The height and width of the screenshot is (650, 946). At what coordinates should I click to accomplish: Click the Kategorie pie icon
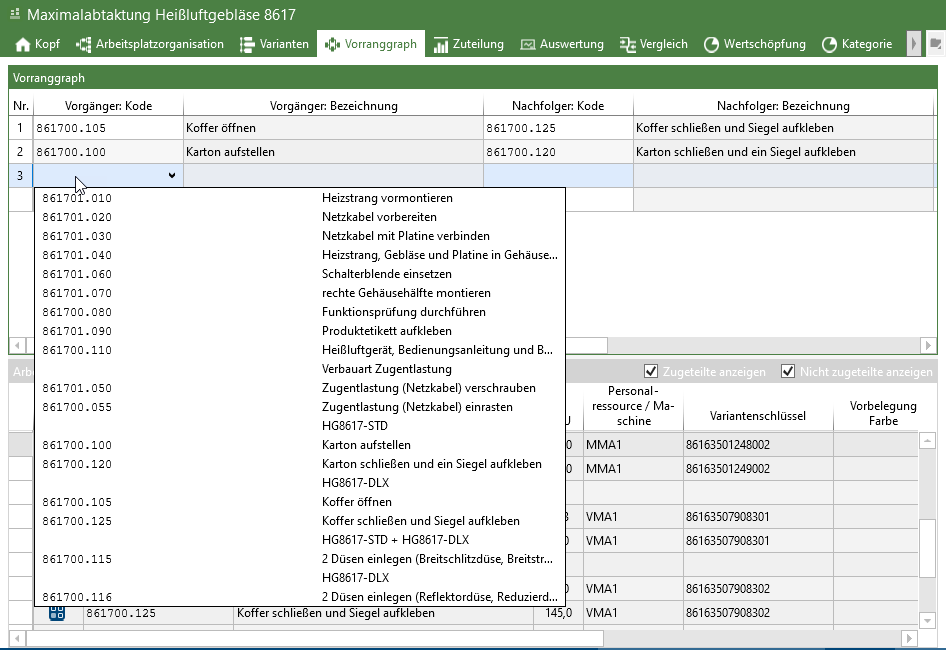(x=830, y=45)
